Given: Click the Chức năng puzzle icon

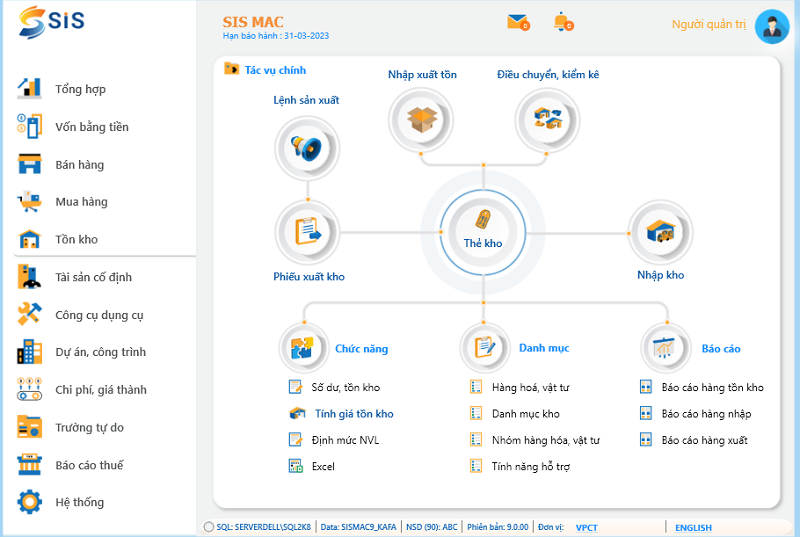Looking at the screenshot, I should (x=304, y=348).
